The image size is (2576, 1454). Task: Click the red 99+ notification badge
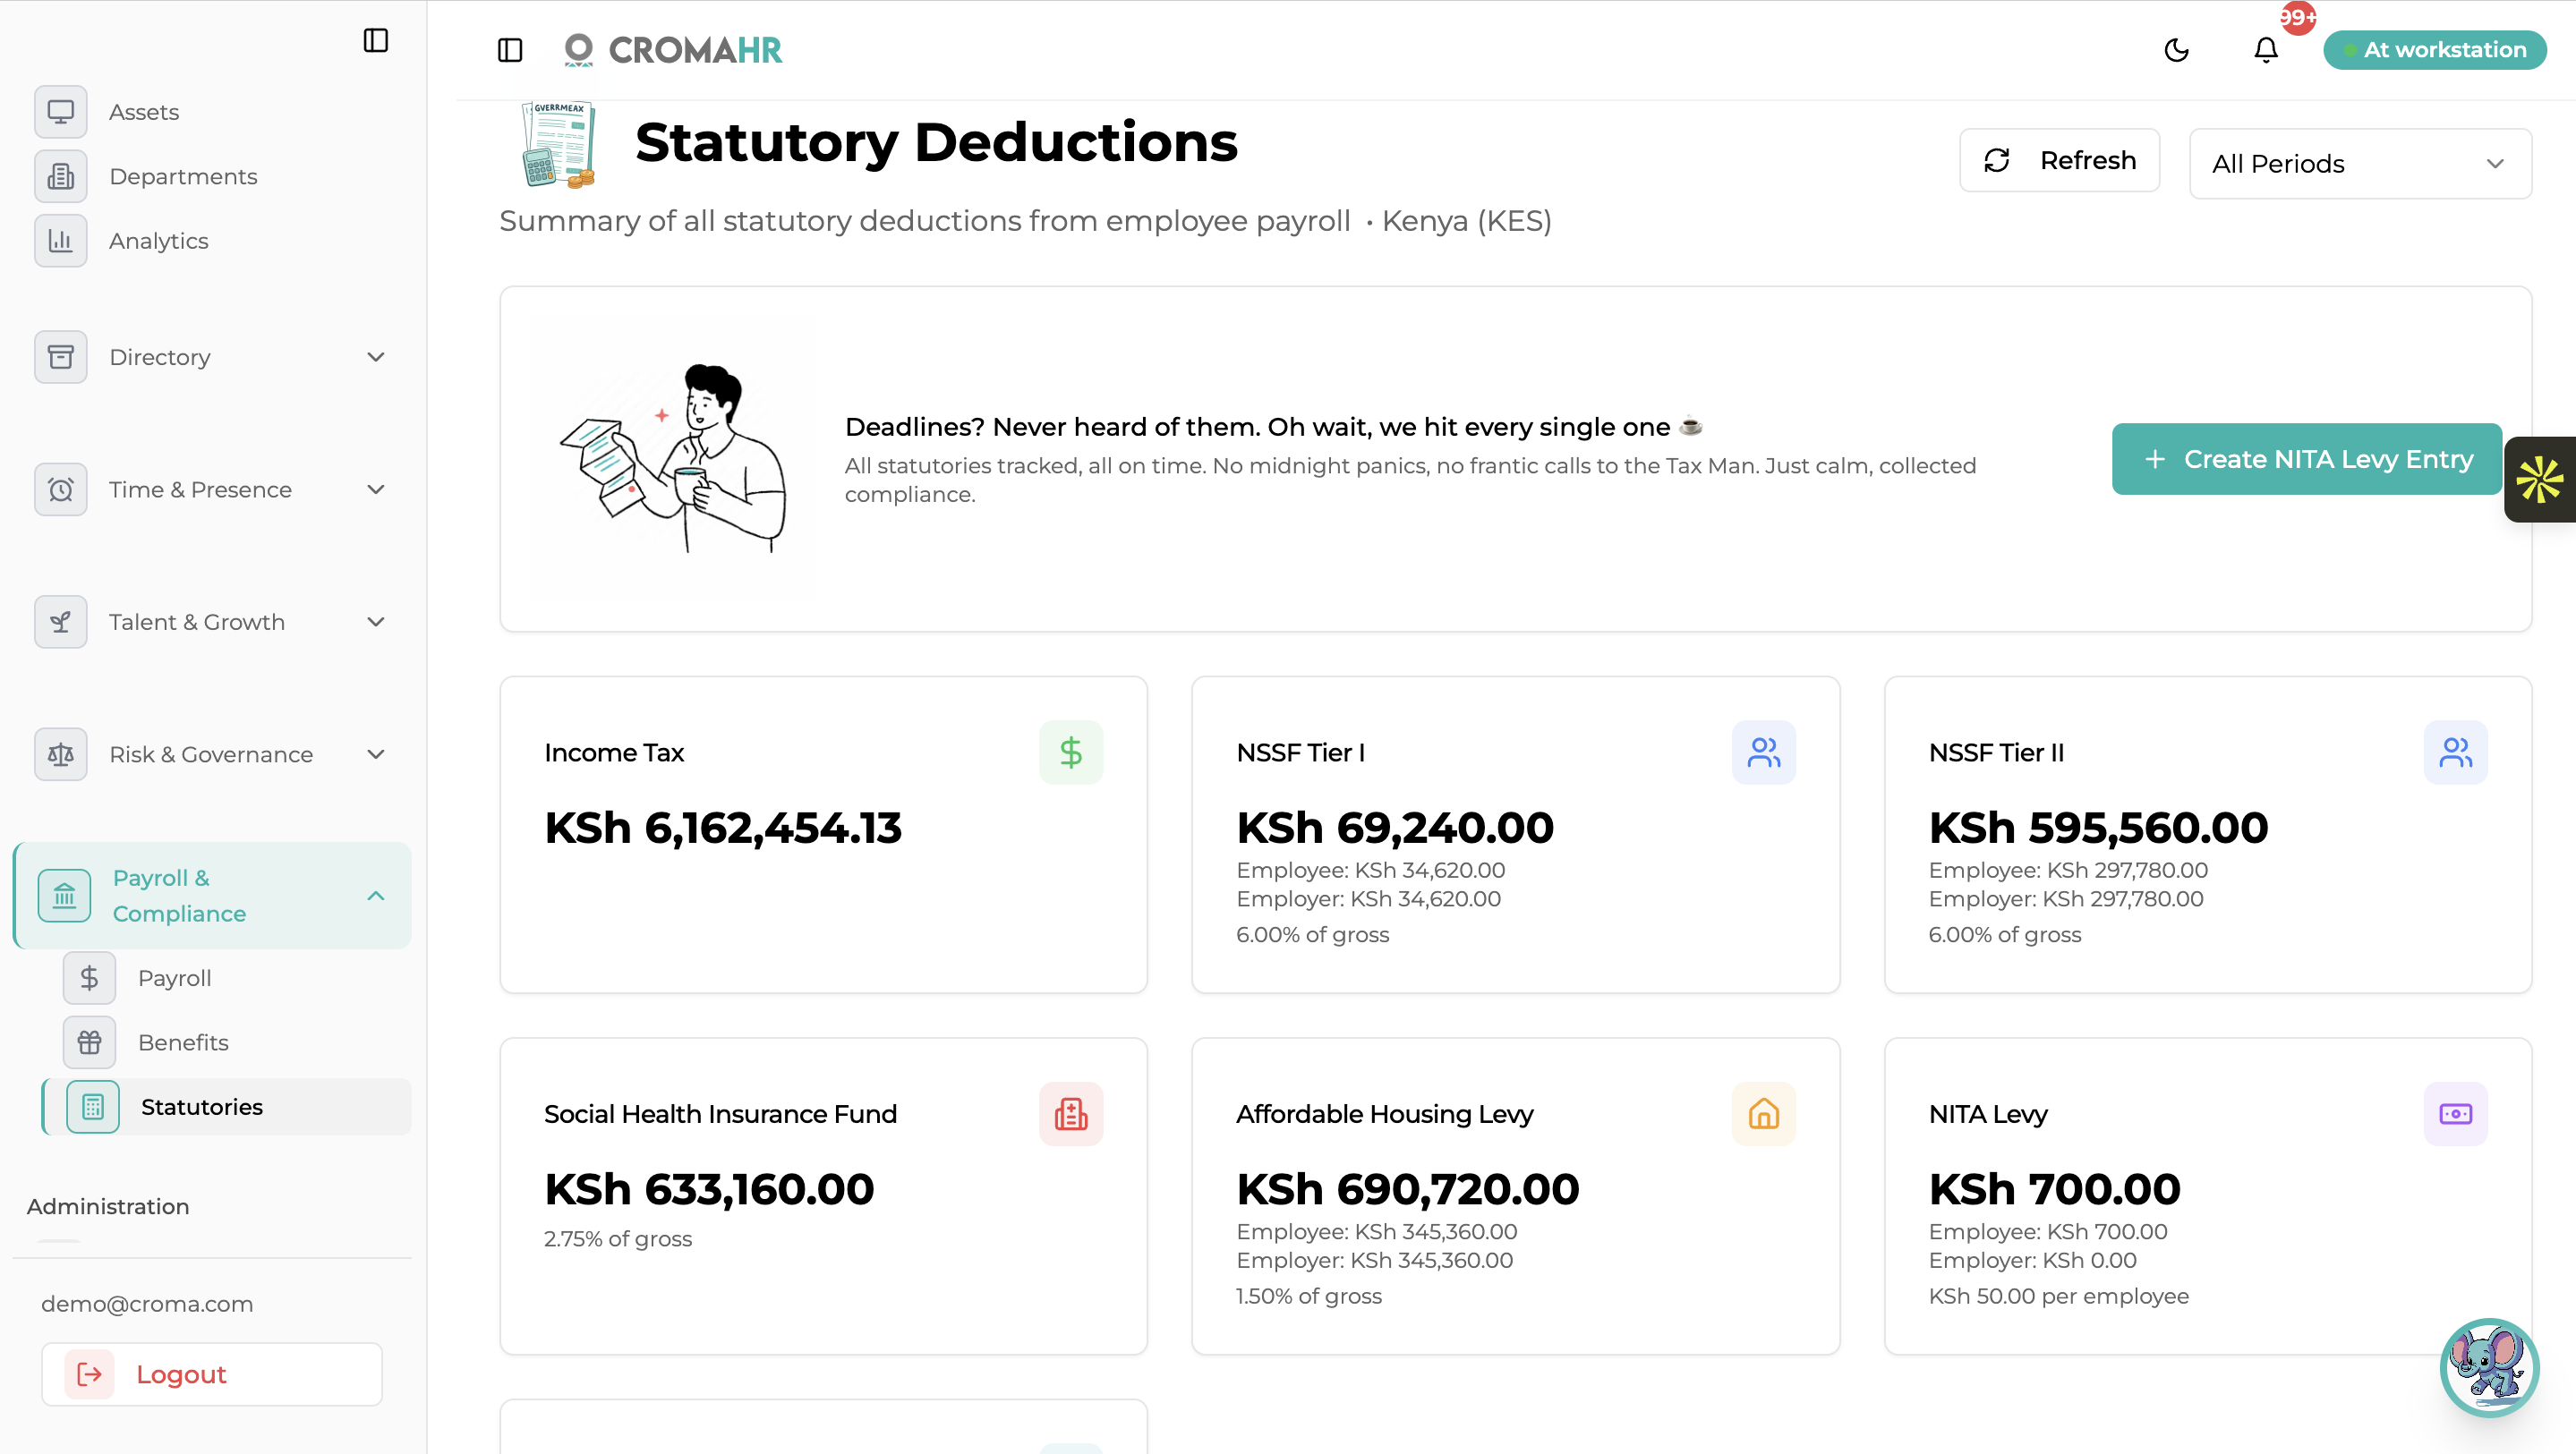2297,18
